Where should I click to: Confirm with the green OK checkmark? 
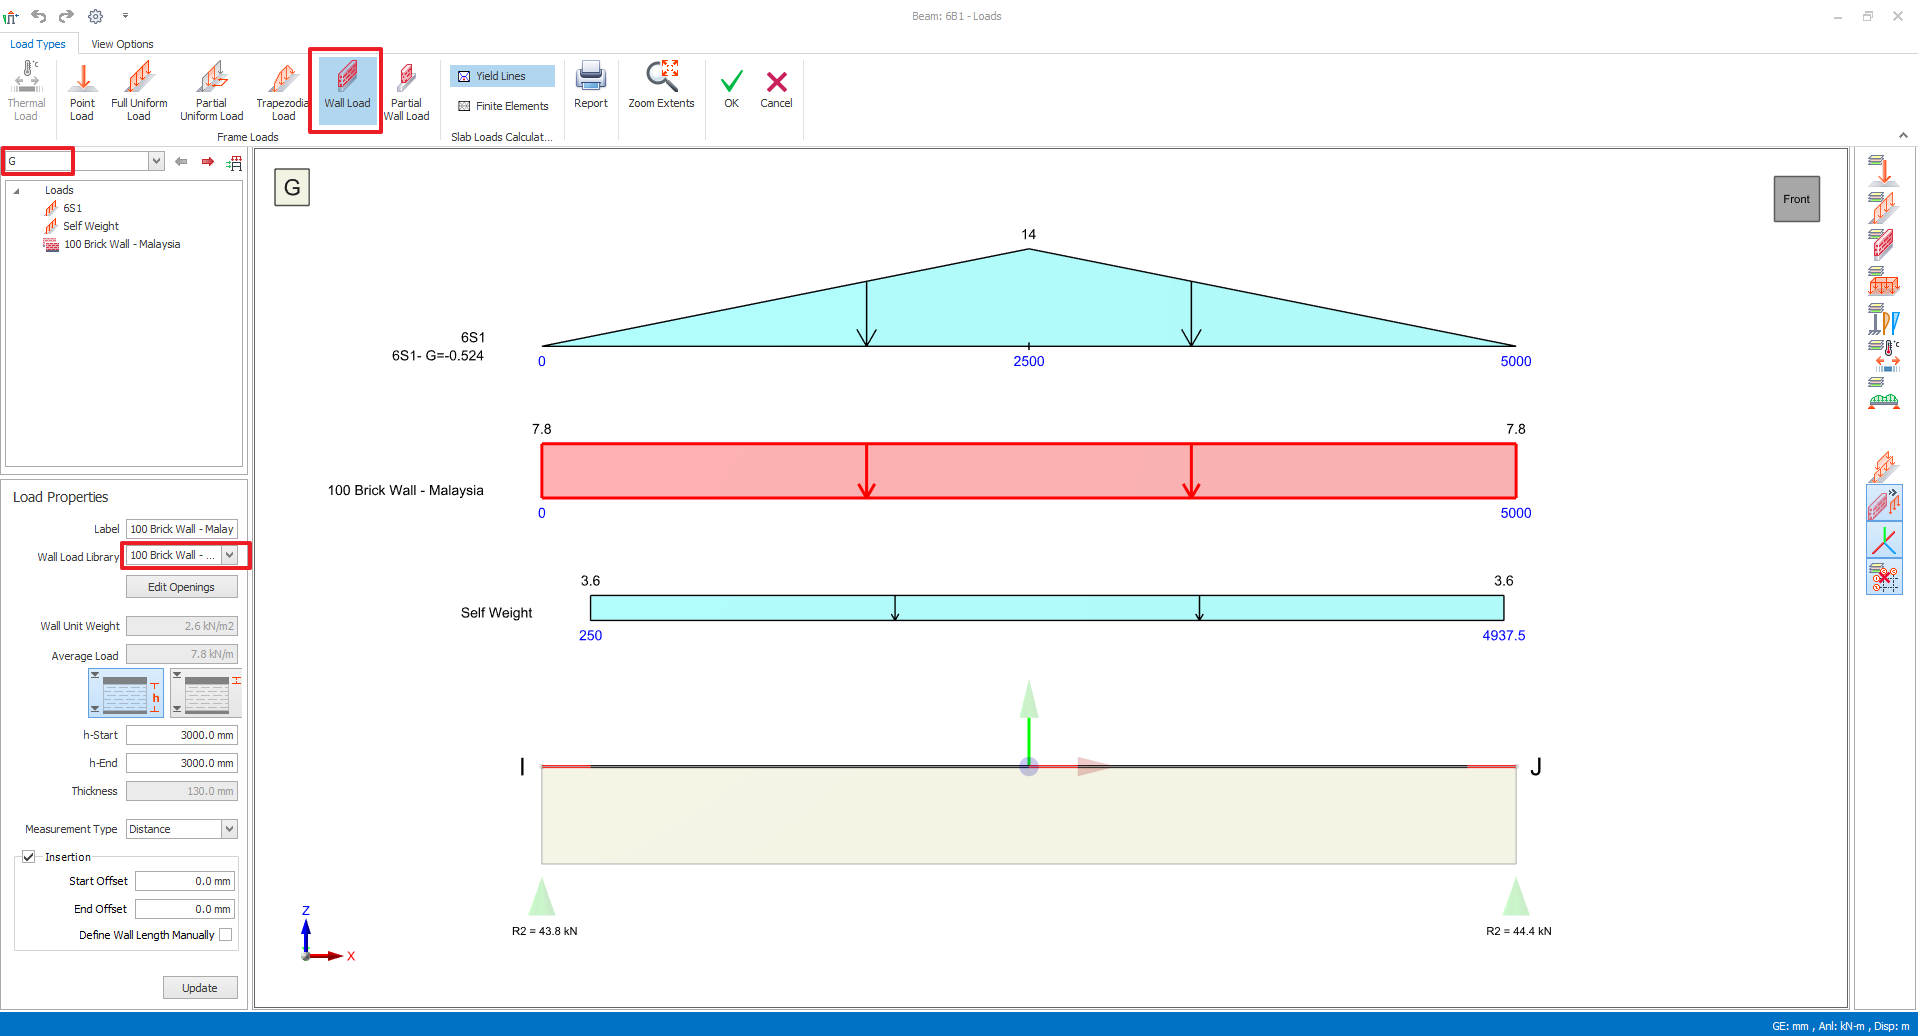[x=731, y=86]
